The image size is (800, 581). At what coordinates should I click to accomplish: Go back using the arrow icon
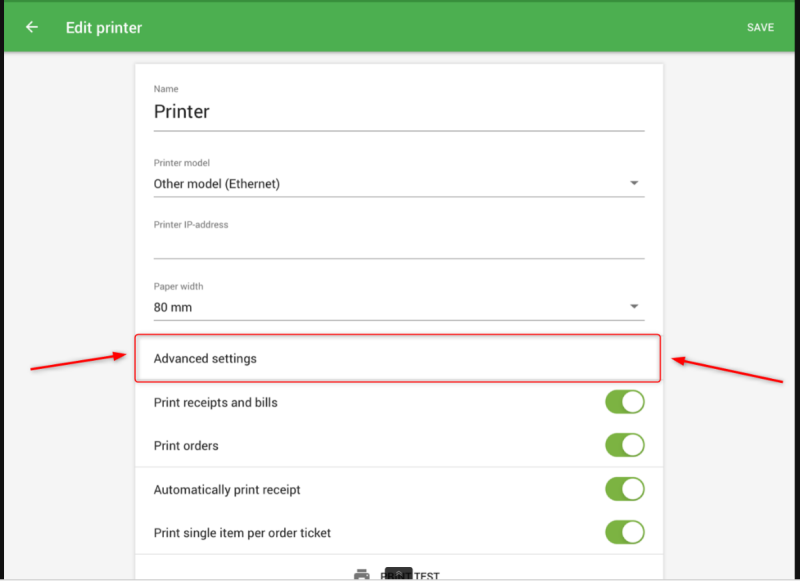tap(32, 27)
